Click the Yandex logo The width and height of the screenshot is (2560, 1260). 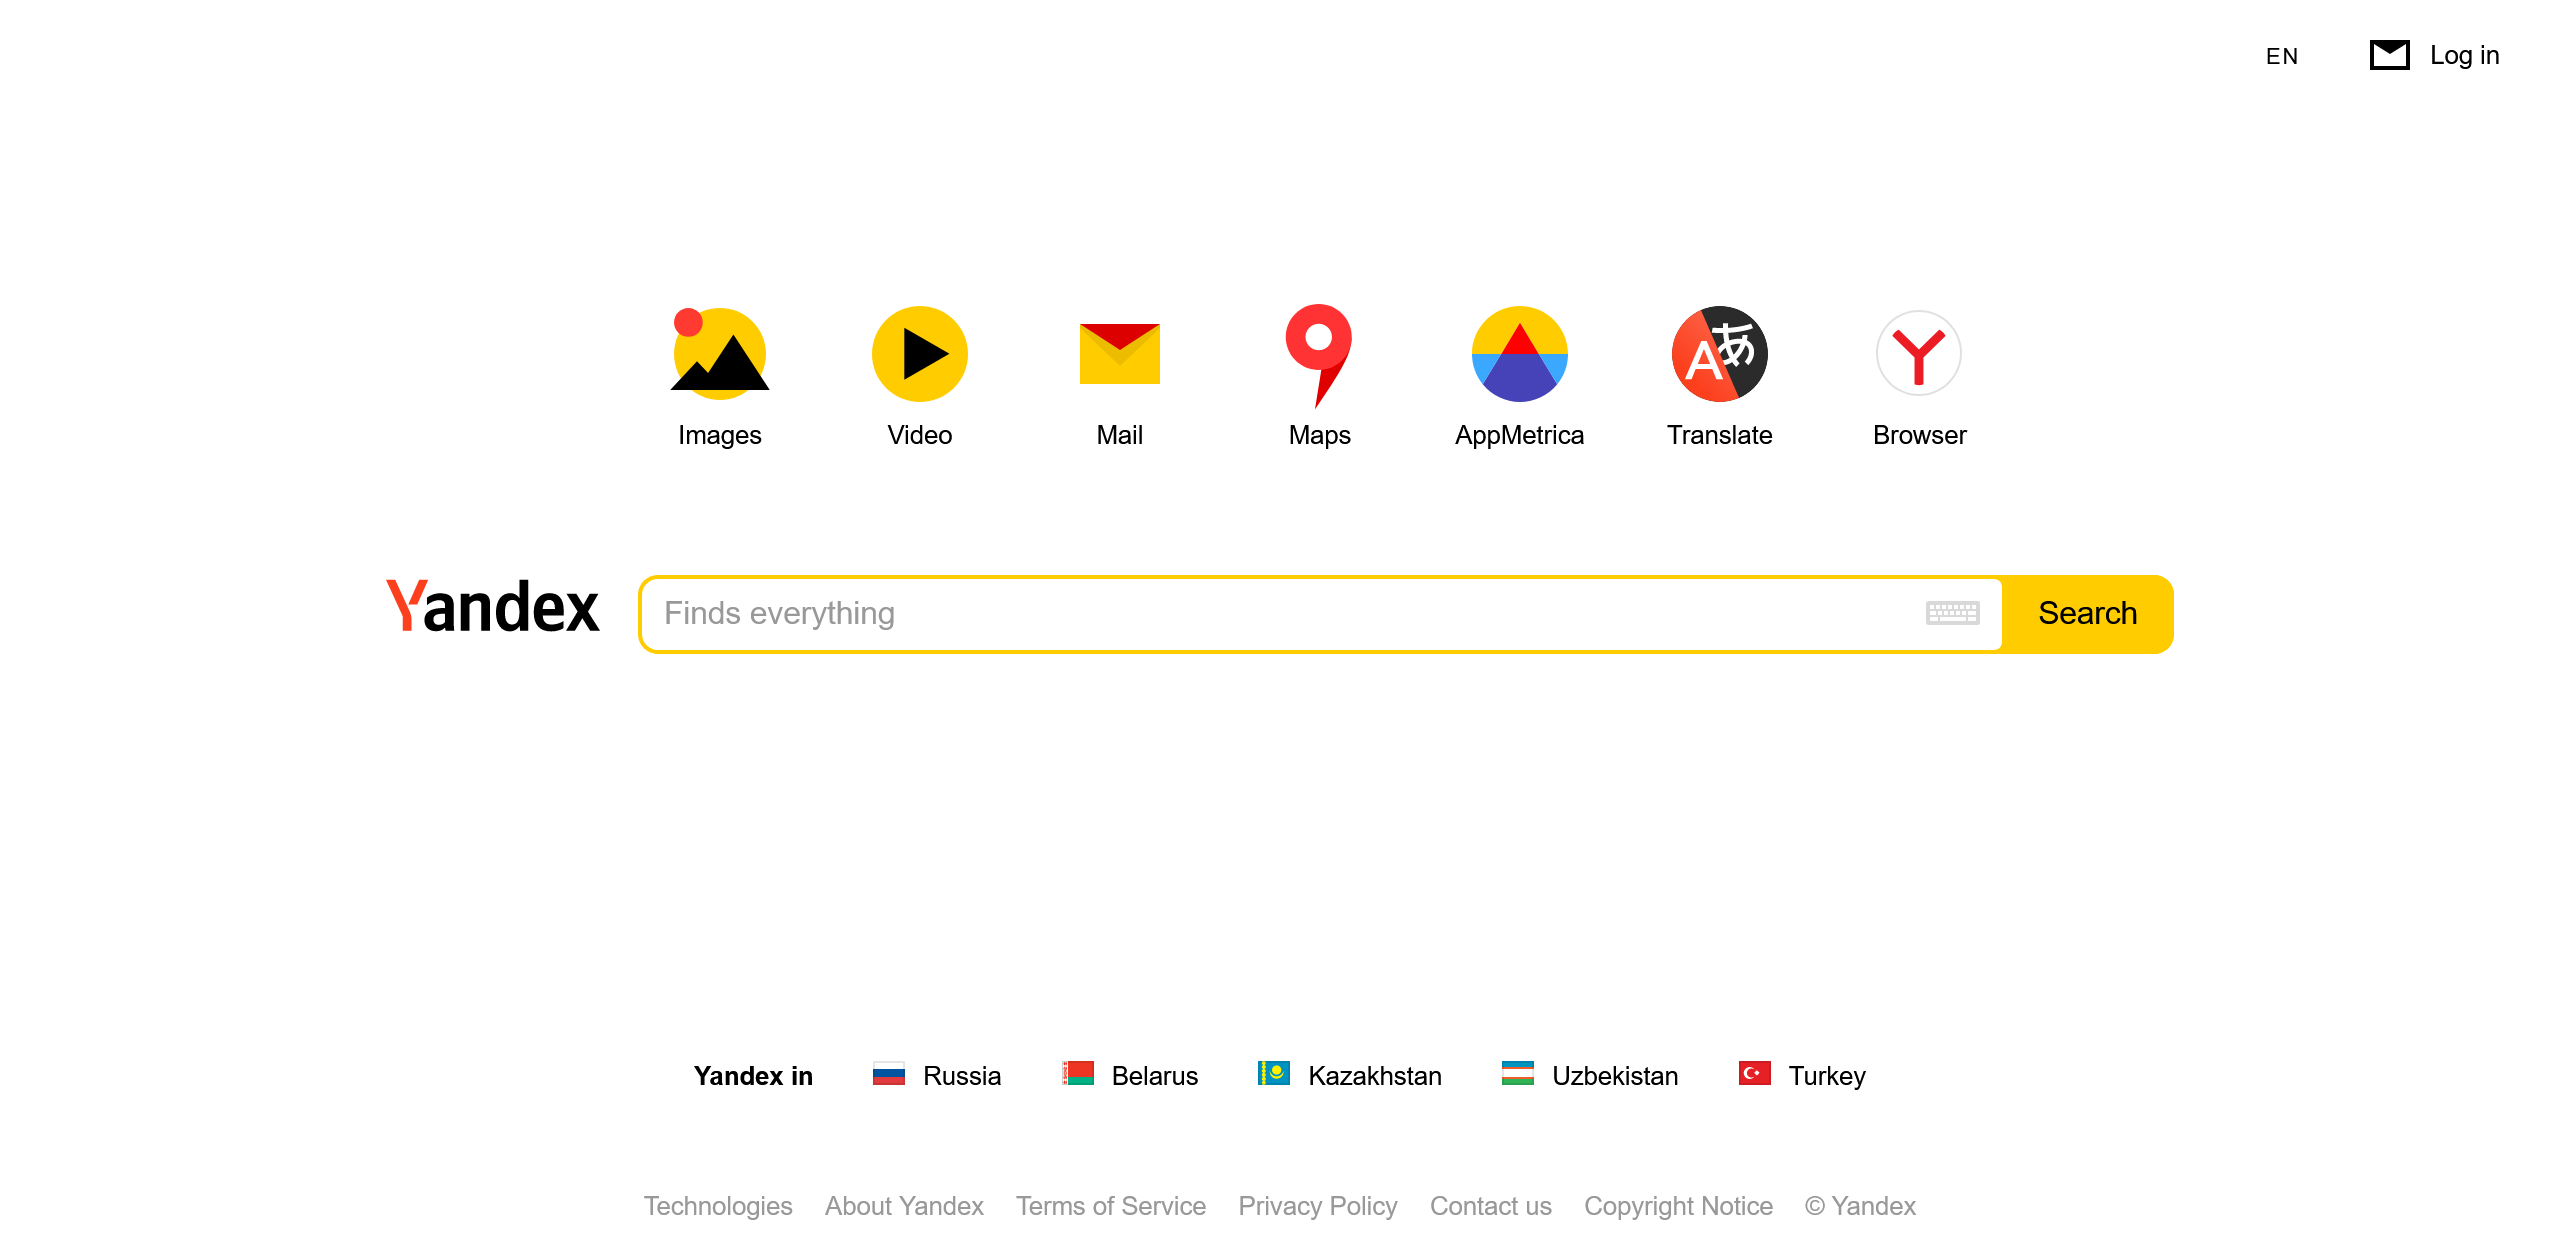pos(493,607)
